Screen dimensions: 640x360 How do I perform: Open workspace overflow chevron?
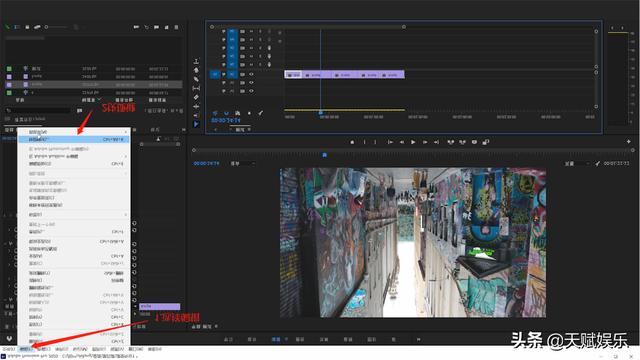pos(418,339)
